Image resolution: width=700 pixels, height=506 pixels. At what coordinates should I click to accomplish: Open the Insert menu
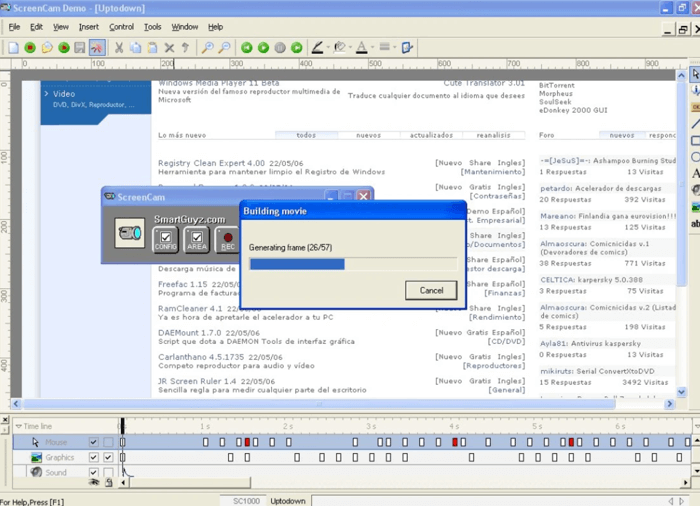(x=88, y=27)
